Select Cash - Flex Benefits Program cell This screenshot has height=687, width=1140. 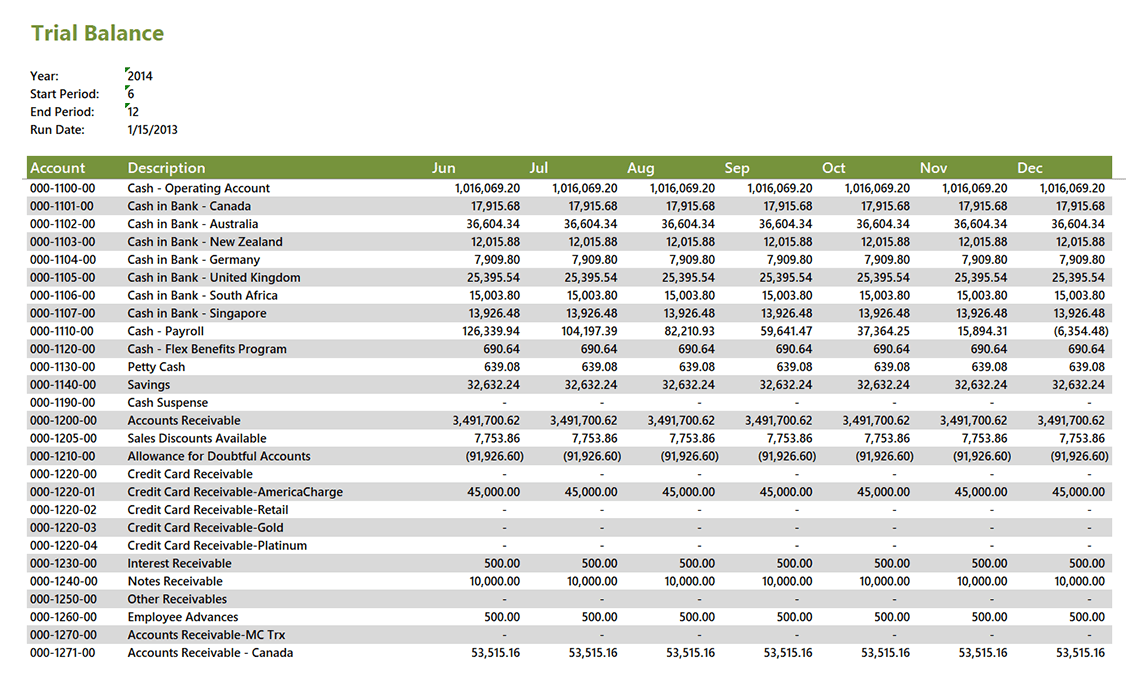point(207,349)
